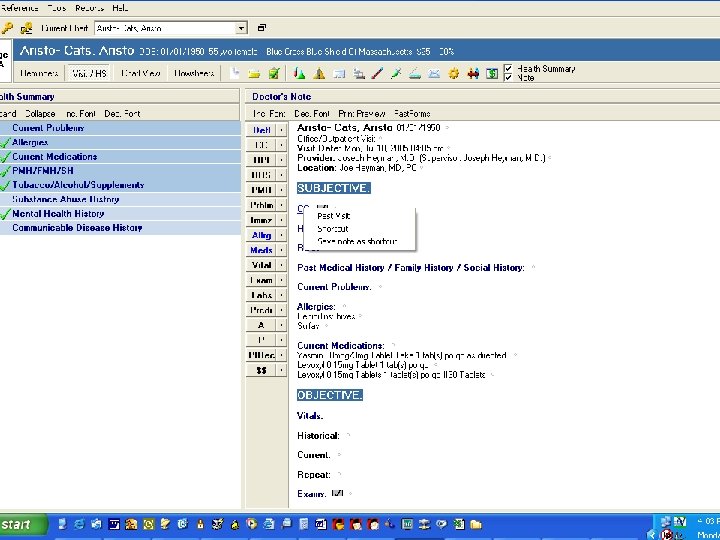Choose Save note as shortcut menu item
Screen dimensions: 720x540
pos(357,241)
